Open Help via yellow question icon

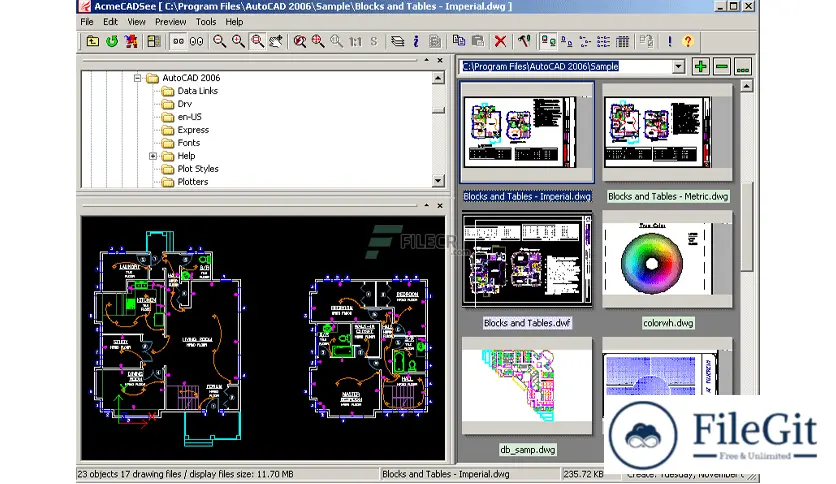click(x=688, y=41)
